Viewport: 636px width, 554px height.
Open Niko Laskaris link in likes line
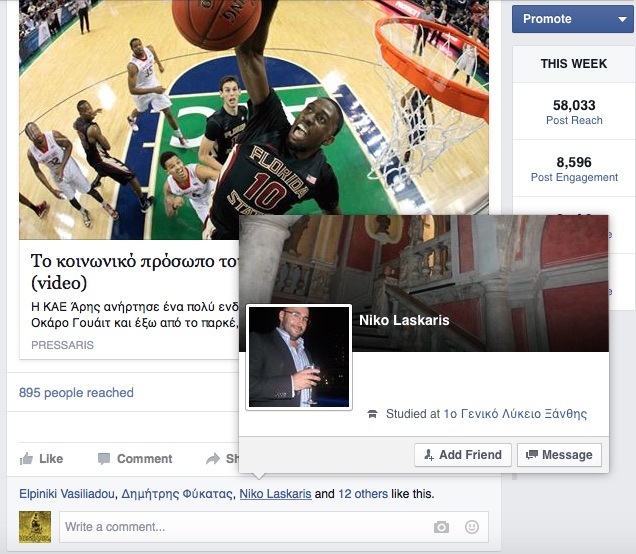coord(275,494)
